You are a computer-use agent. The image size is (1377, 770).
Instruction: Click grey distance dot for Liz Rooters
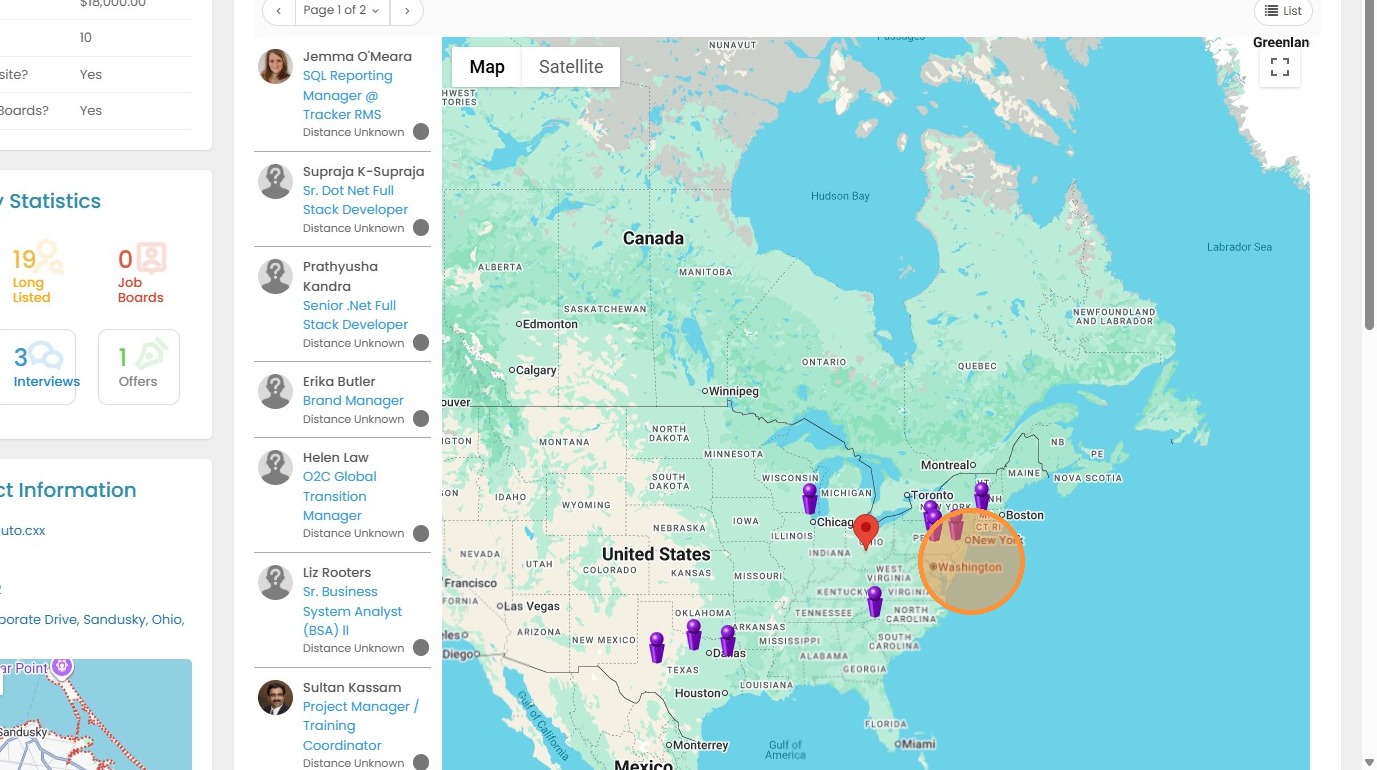pos(421,648)
